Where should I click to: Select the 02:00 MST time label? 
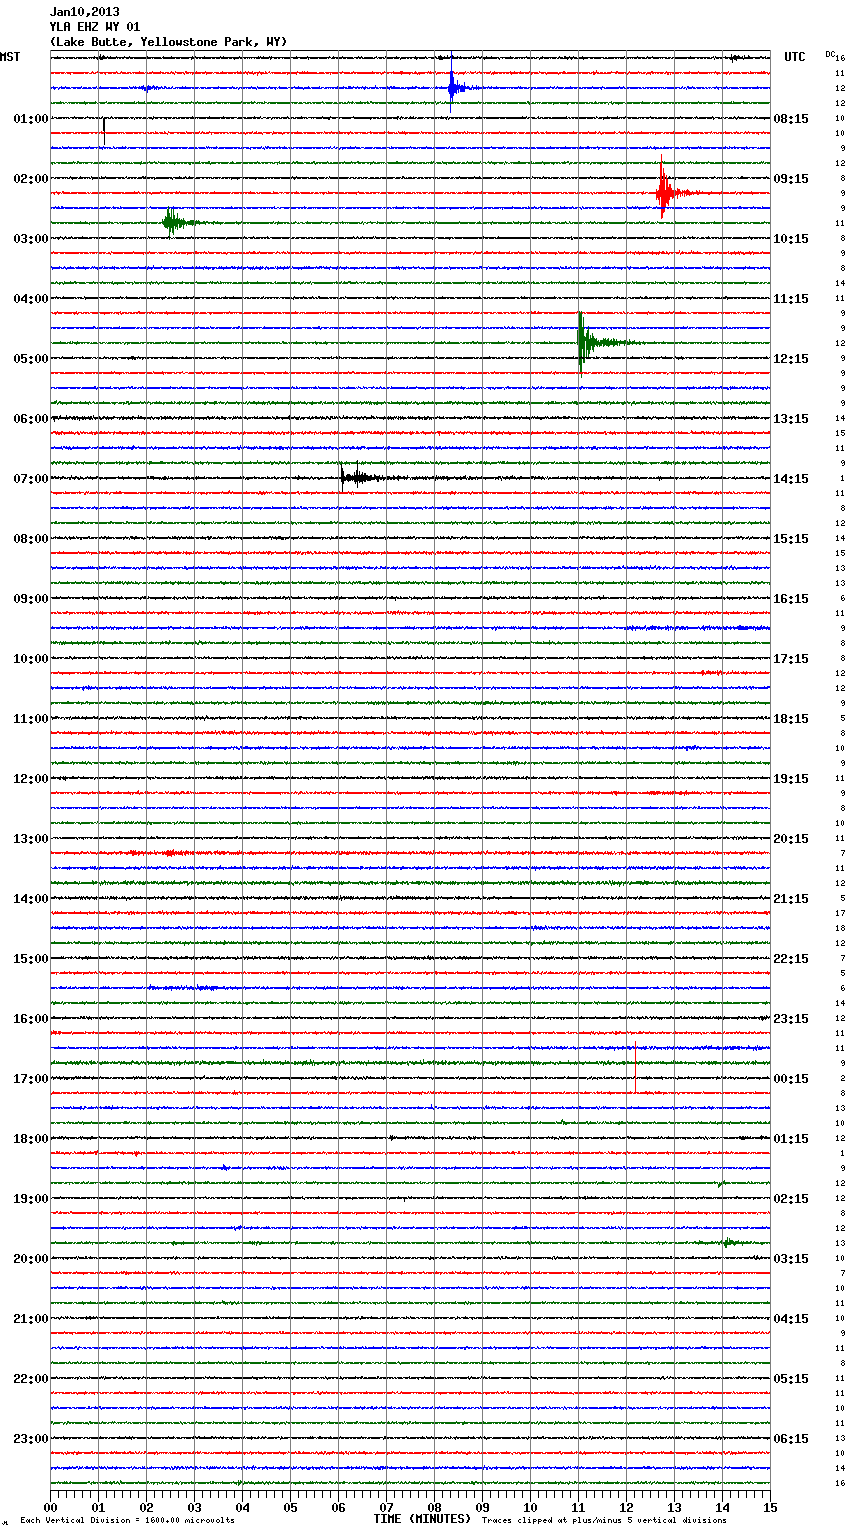coord(31,179)
